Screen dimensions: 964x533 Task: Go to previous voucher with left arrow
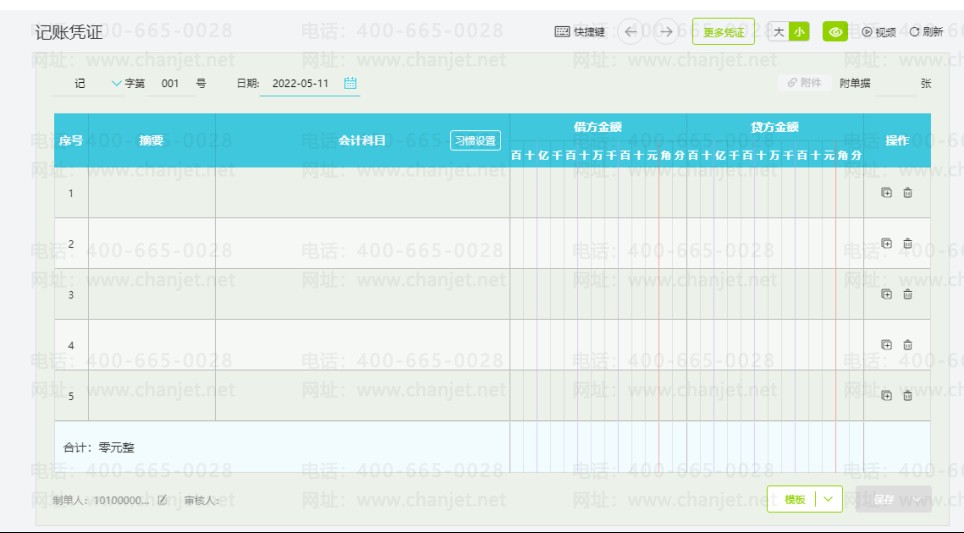(x=630, y=31)
